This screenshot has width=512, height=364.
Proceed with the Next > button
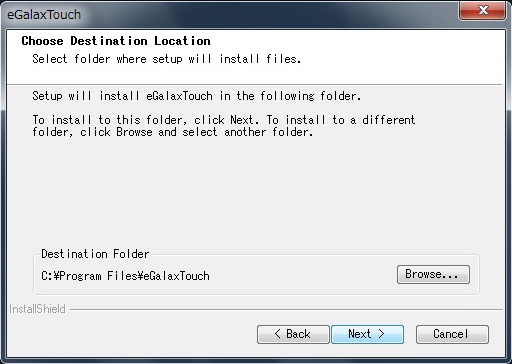click(x=367, y=334)
